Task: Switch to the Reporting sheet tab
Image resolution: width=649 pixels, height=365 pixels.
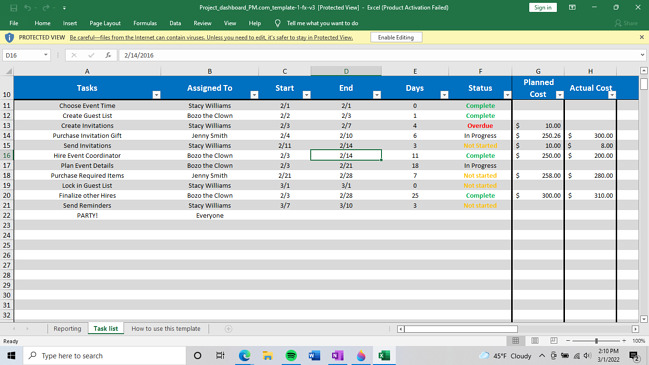Action: (x=67, y=329)
